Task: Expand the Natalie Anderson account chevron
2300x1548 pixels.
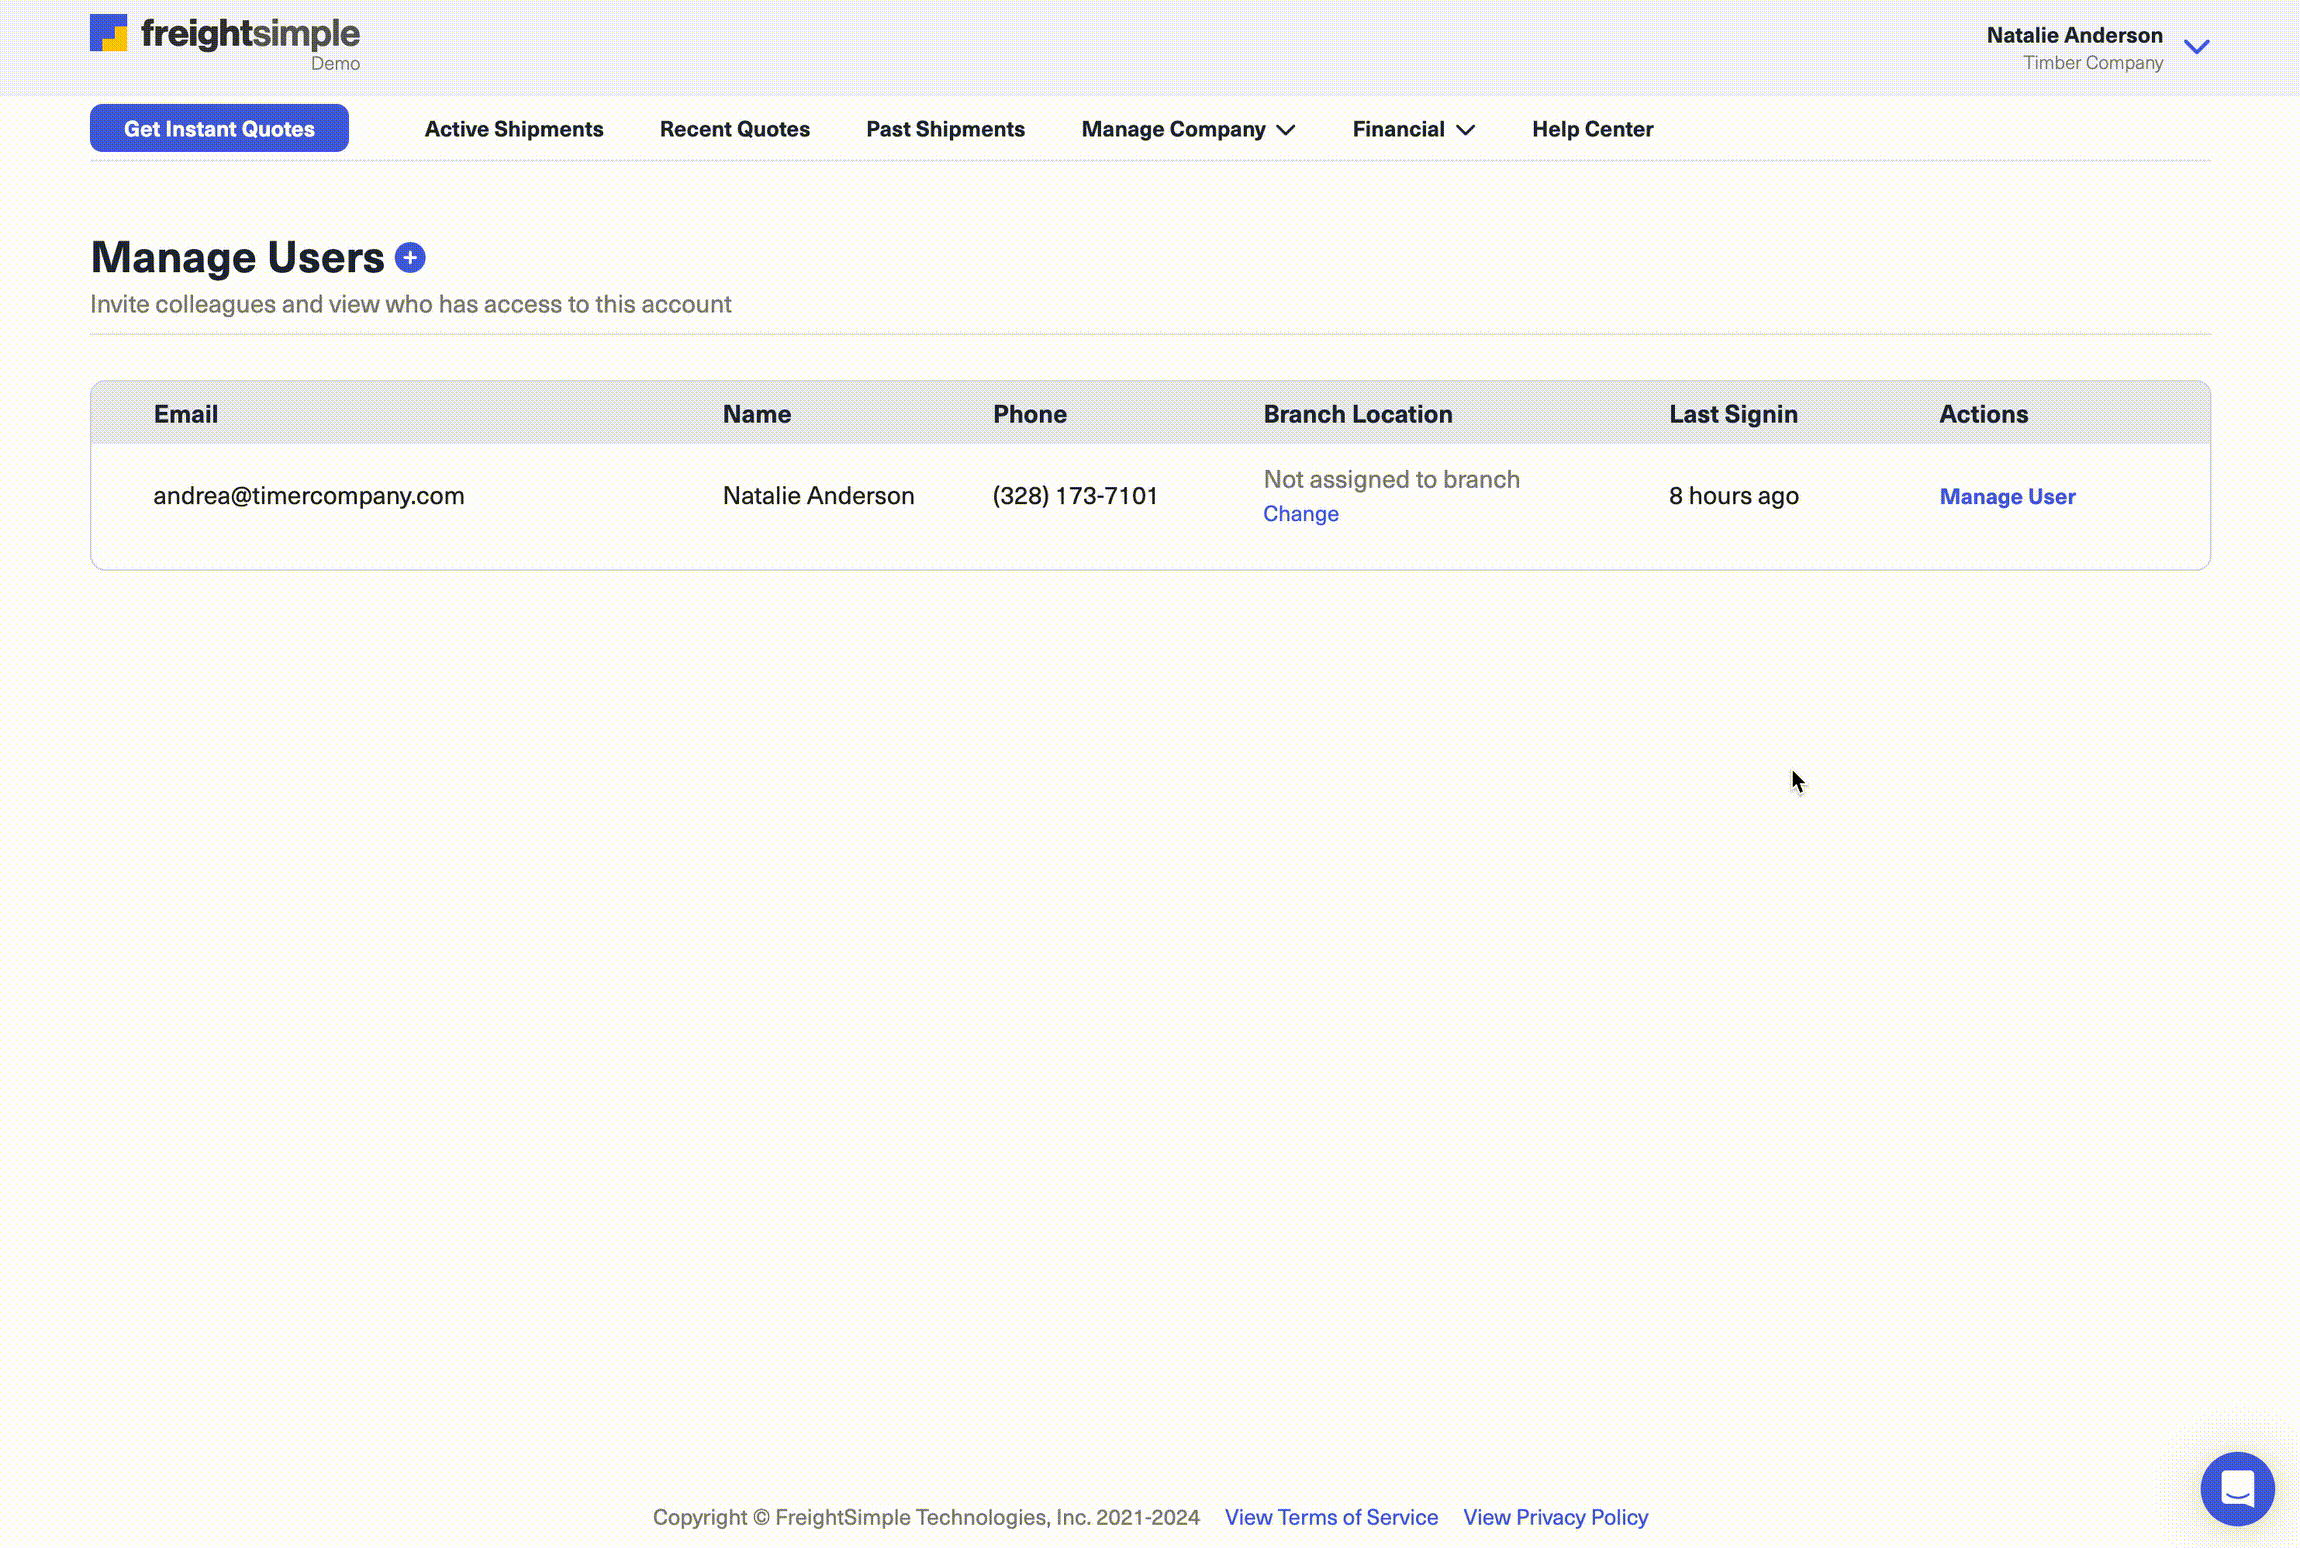Action: pos(2196,47)
